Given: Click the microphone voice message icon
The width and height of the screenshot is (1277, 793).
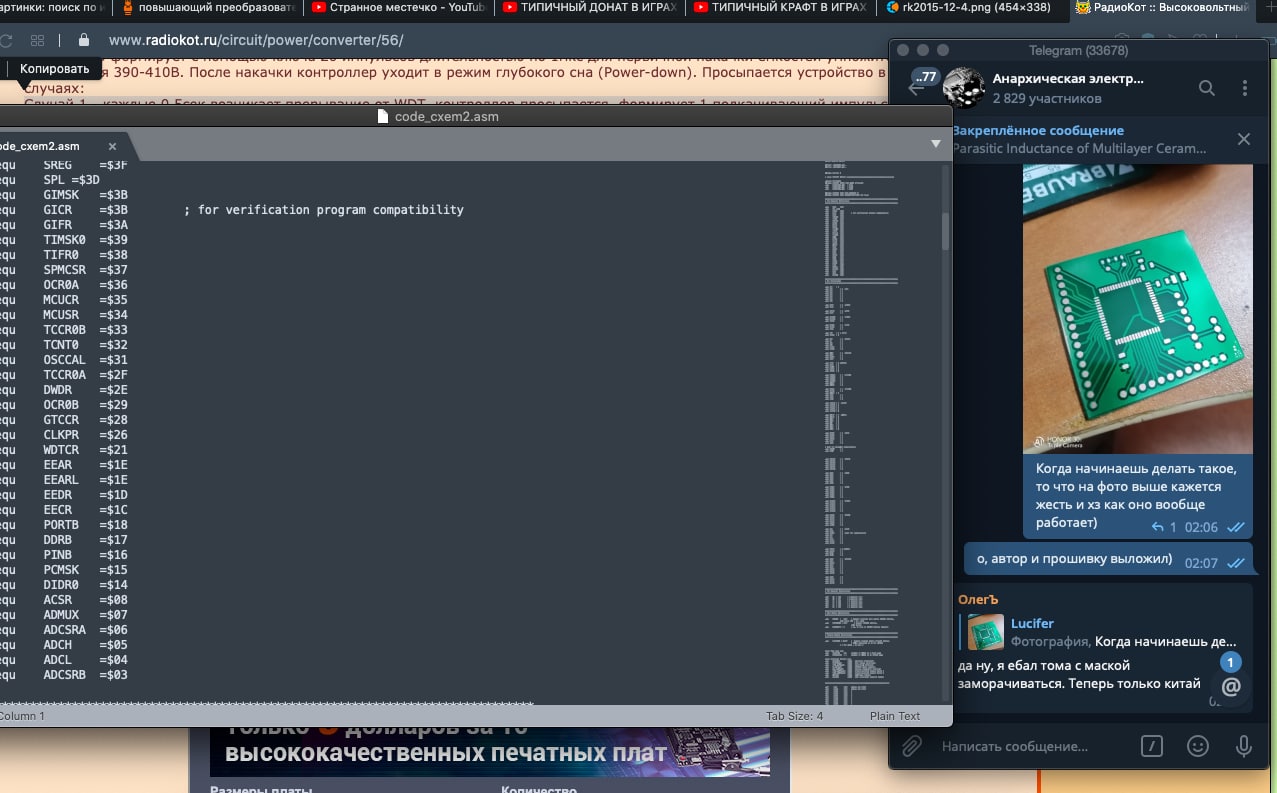Looking at the screenshot, I should 1244,746.
